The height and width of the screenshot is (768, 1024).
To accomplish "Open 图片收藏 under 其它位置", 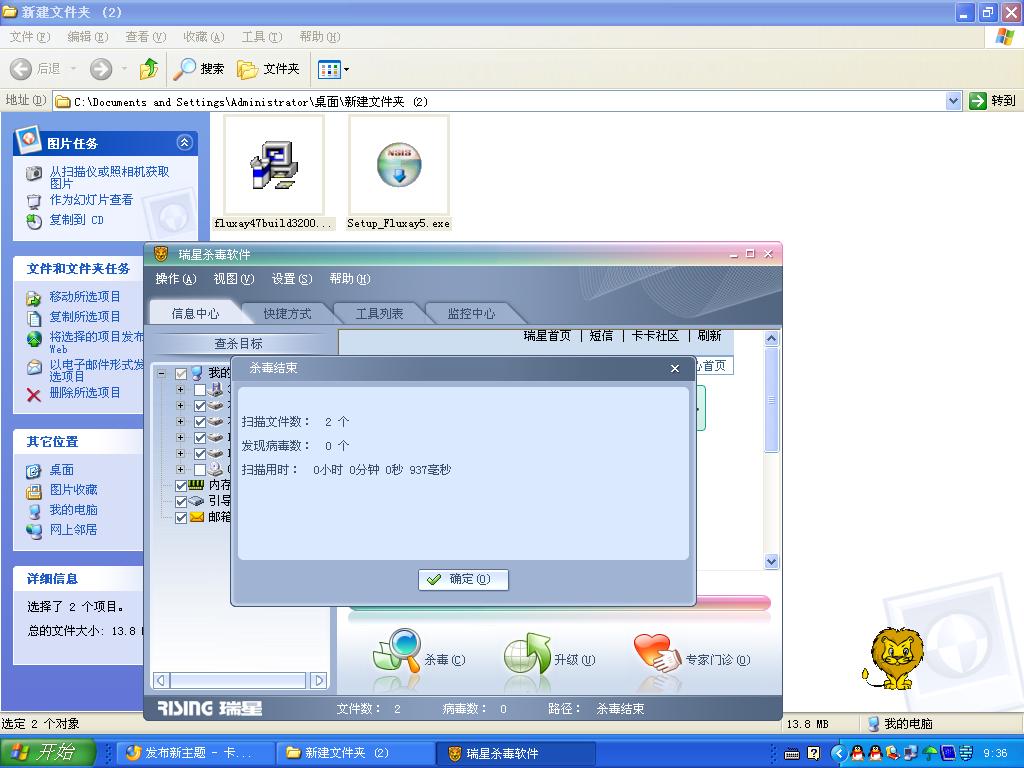I will pyautogui.click(x=73, y=490).
